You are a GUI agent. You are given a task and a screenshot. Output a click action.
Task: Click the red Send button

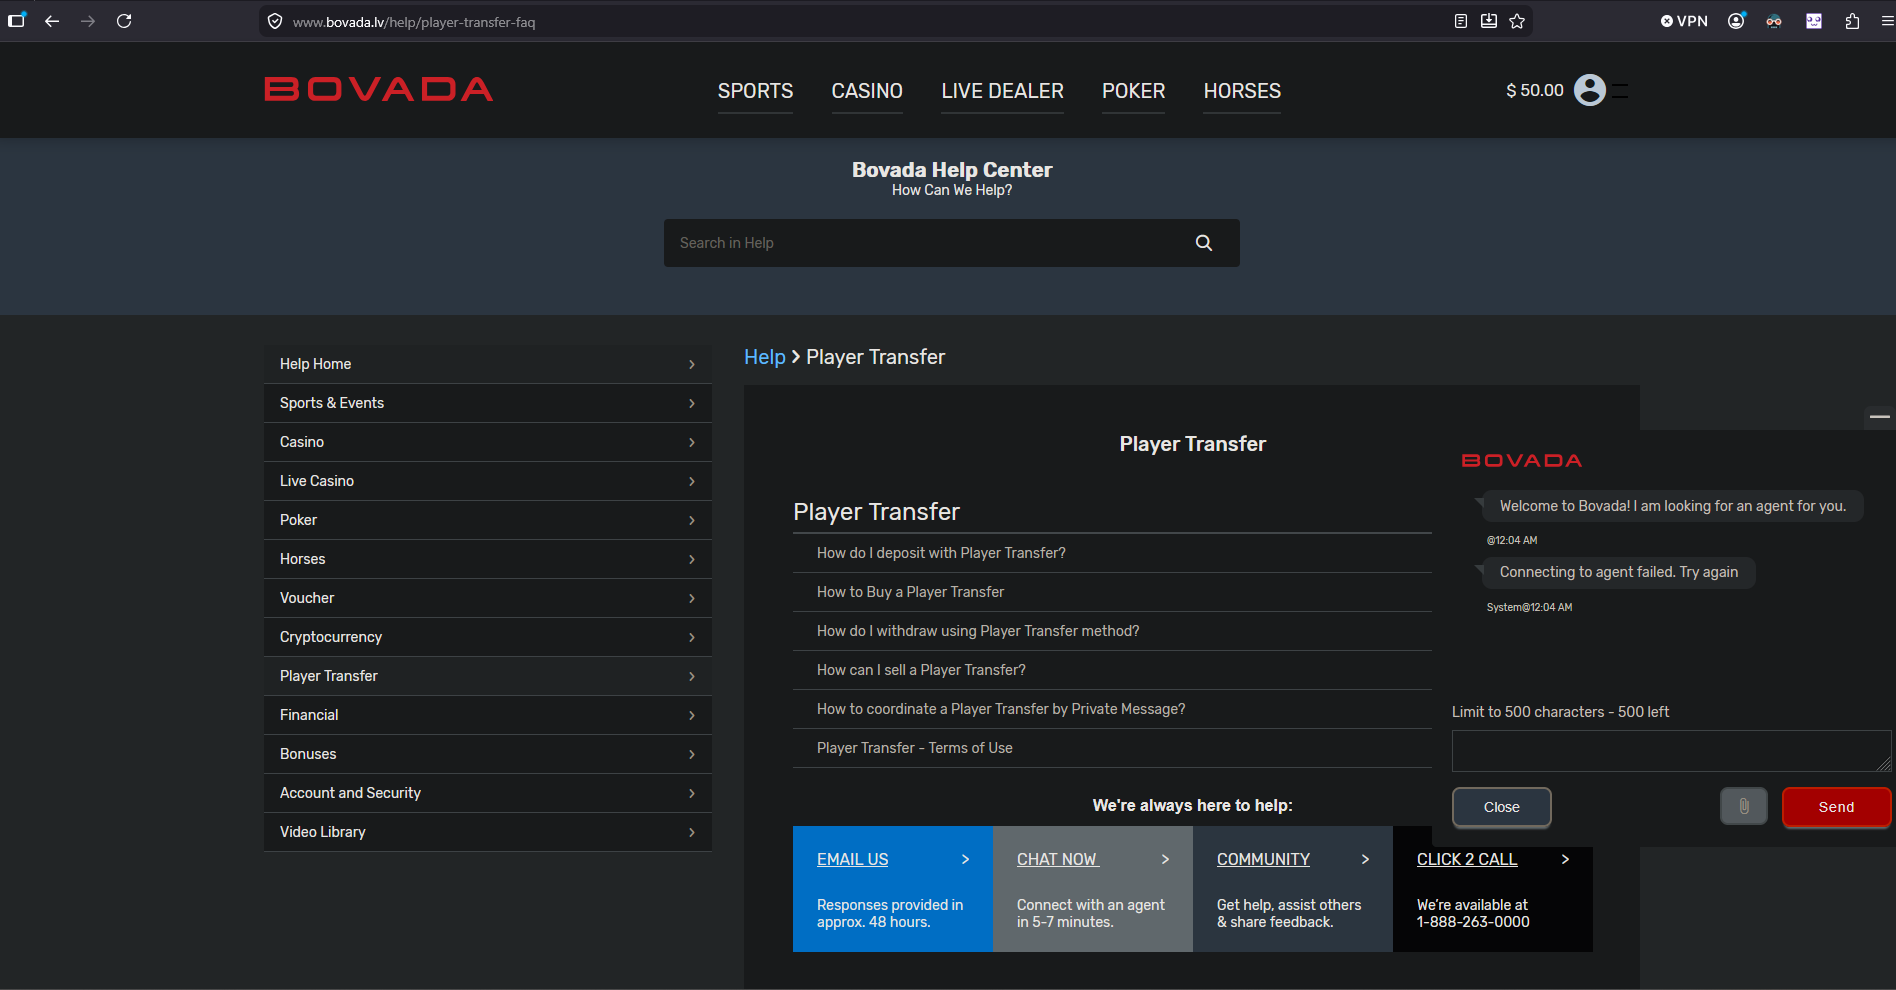pyautogui.click(x=1836, y=807)
